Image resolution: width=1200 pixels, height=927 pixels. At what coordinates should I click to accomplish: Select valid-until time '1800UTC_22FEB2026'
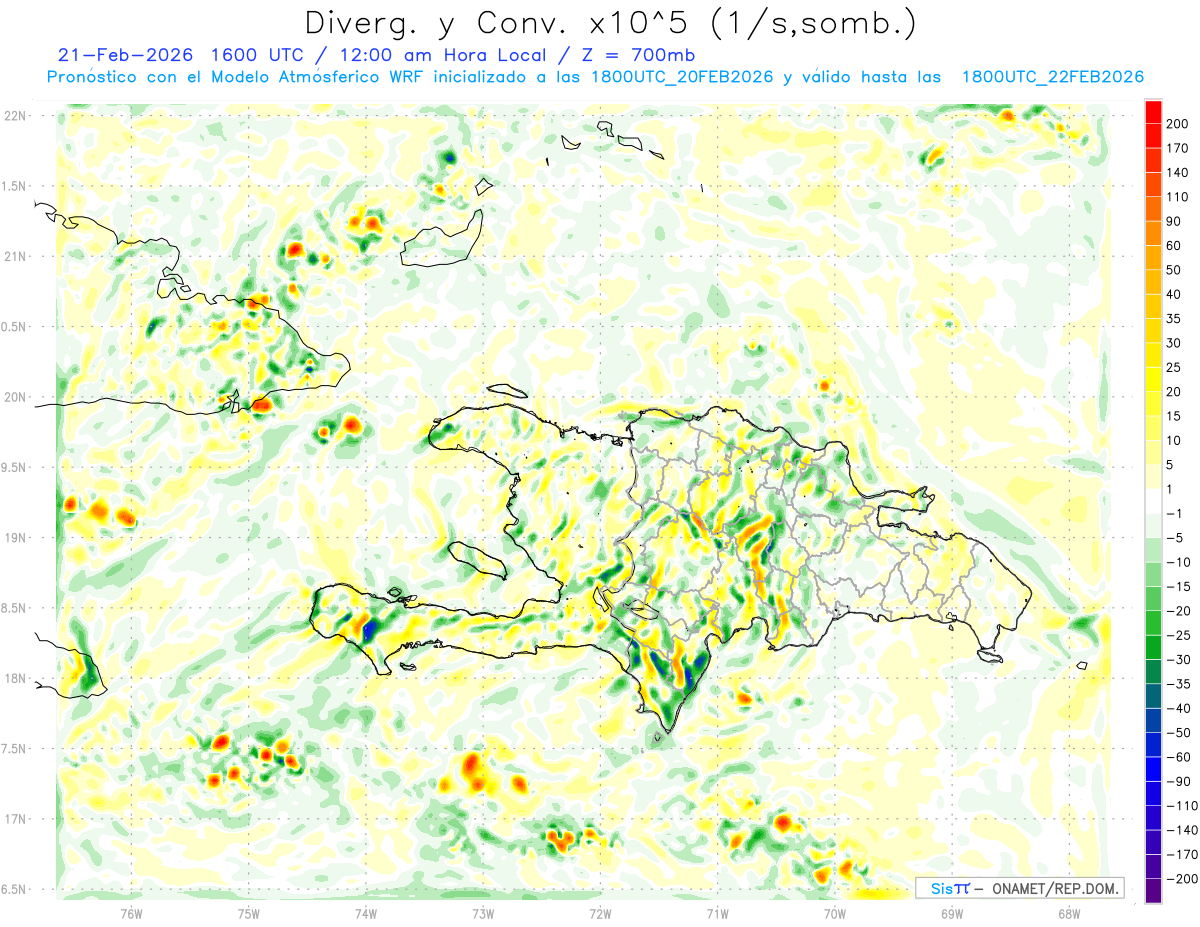pos(1053,77)
